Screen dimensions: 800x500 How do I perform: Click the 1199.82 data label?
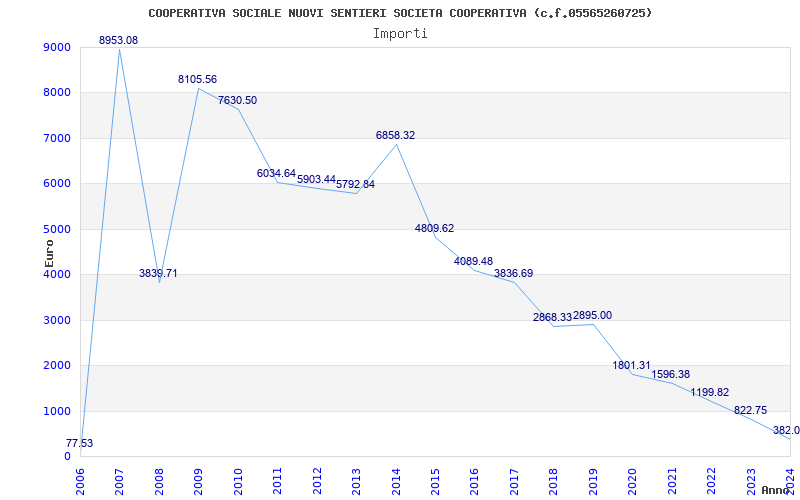[x=710, y=393]
